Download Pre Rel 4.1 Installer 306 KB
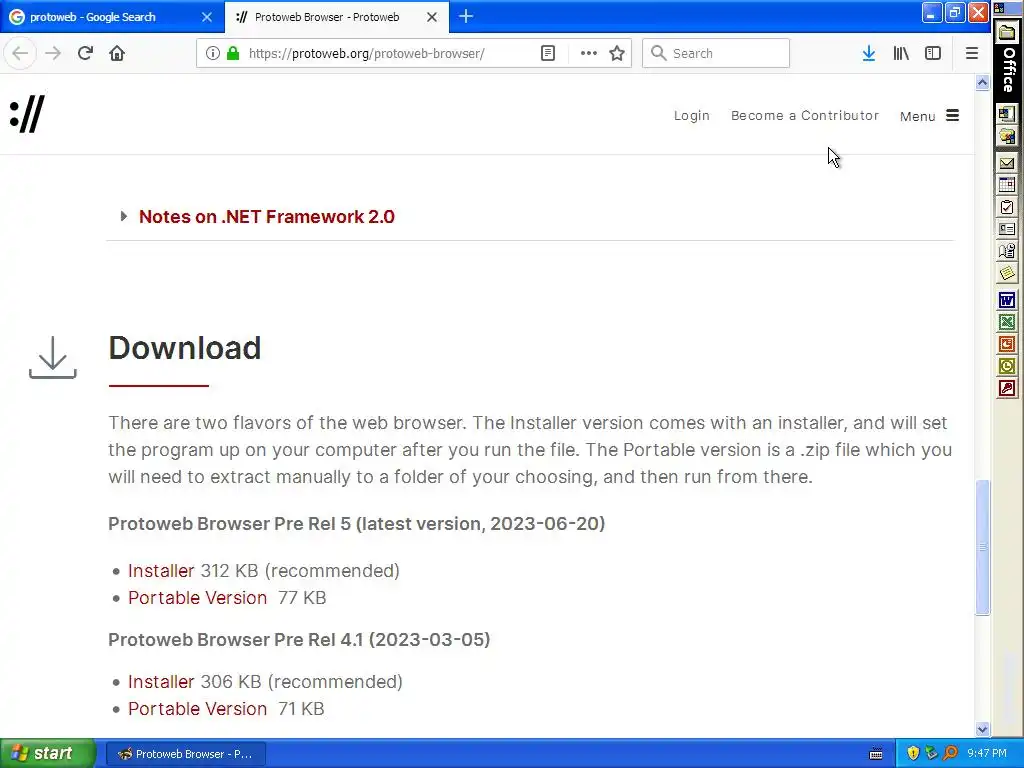The image size is (1024, 768). [161, 682]
